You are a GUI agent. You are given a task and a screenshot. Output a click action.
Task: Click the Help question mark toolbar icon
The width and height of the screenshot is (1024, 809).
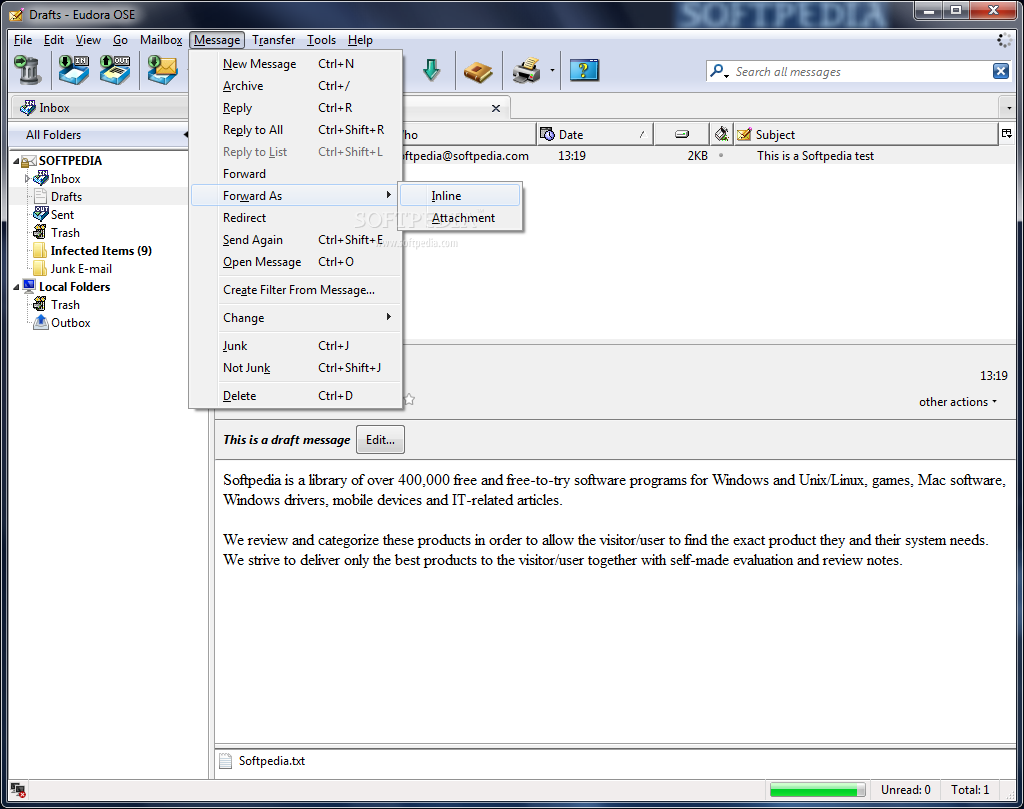[x=584, y=70]
